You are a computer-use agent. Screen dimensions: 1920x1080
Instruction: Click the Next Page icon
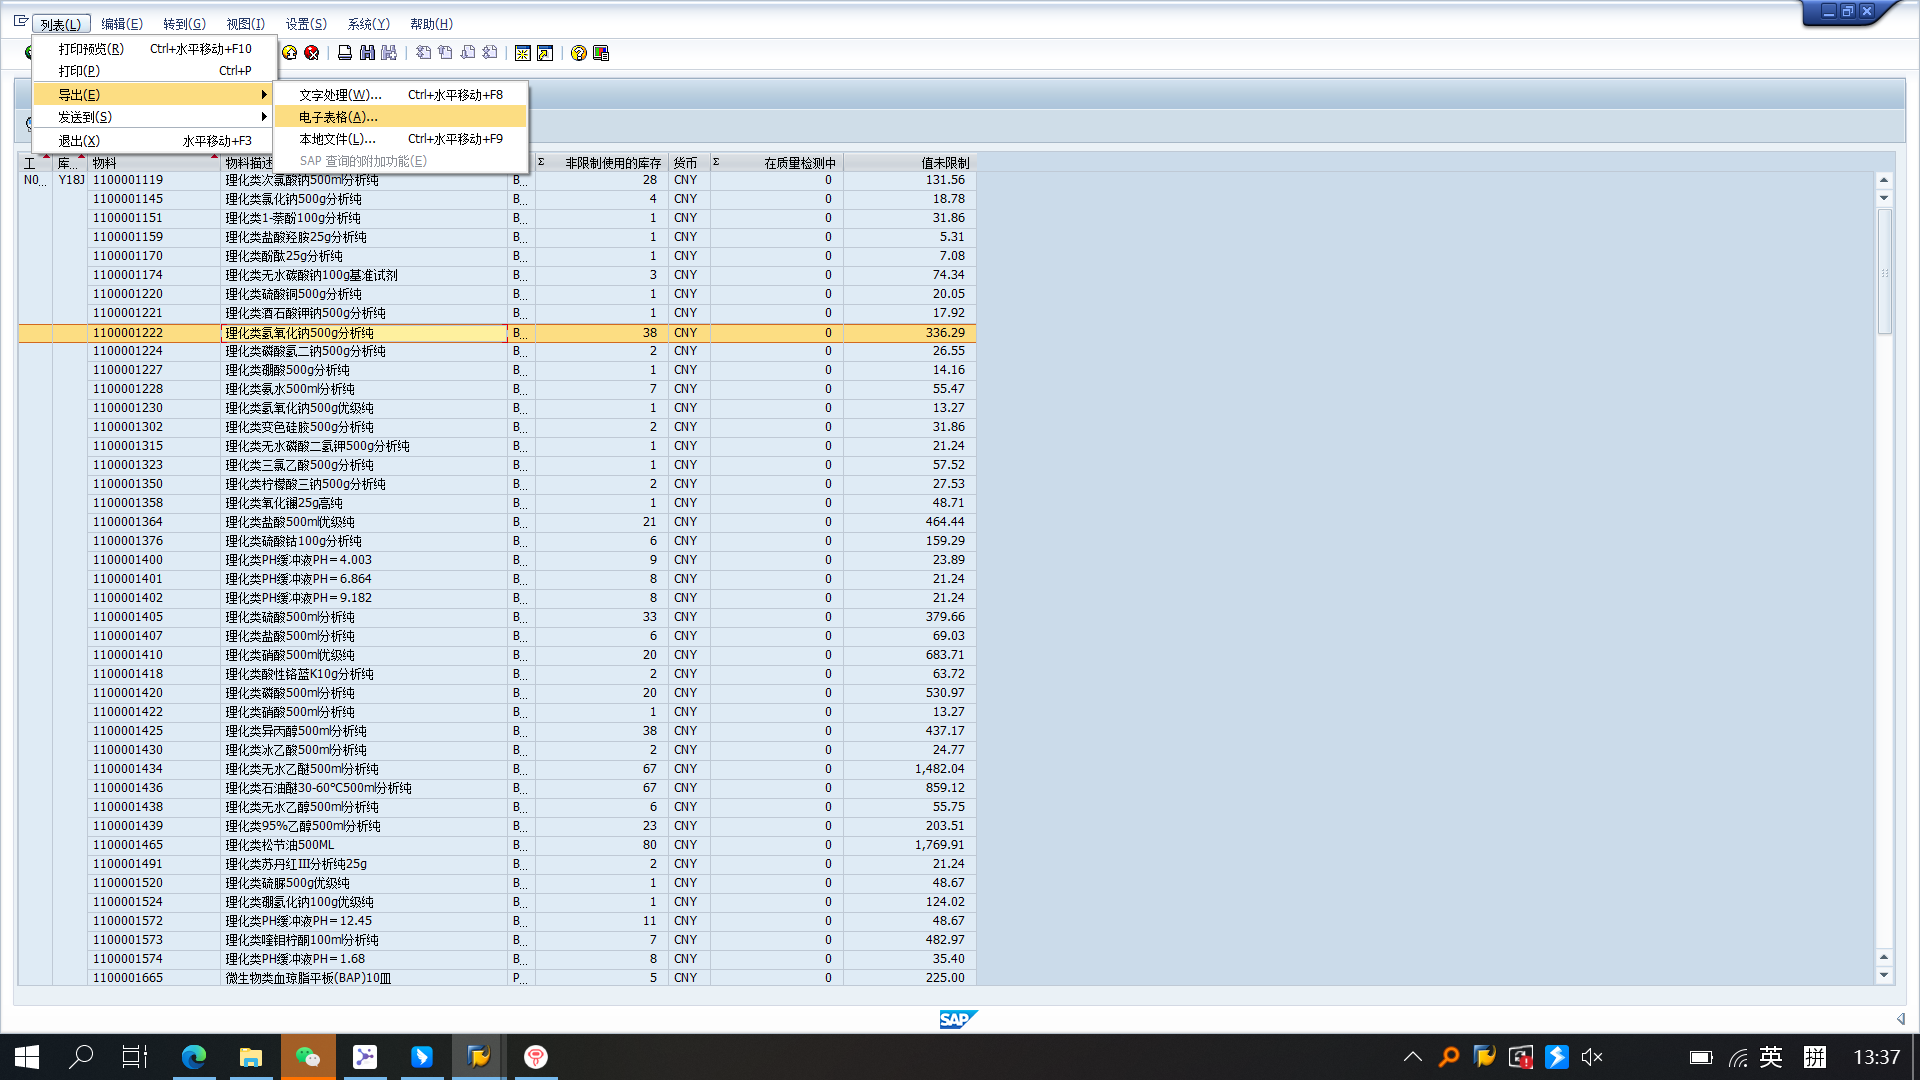pyautogui.click(x=468, y=53)
